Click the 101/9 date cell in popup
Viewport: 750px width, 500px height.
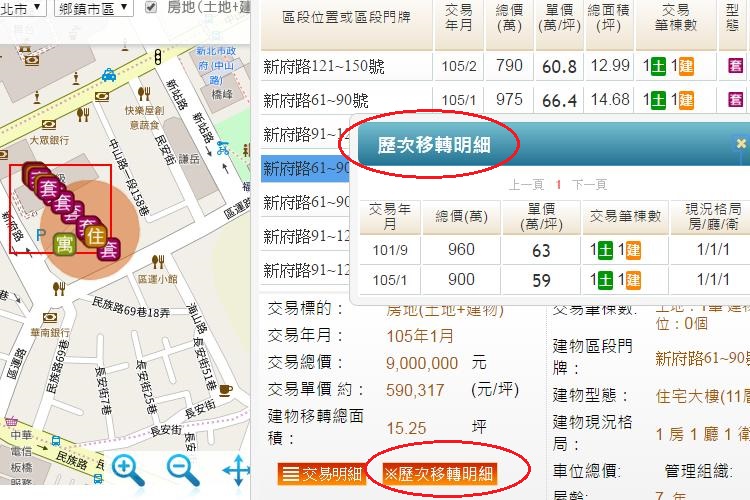pos(390,250)
